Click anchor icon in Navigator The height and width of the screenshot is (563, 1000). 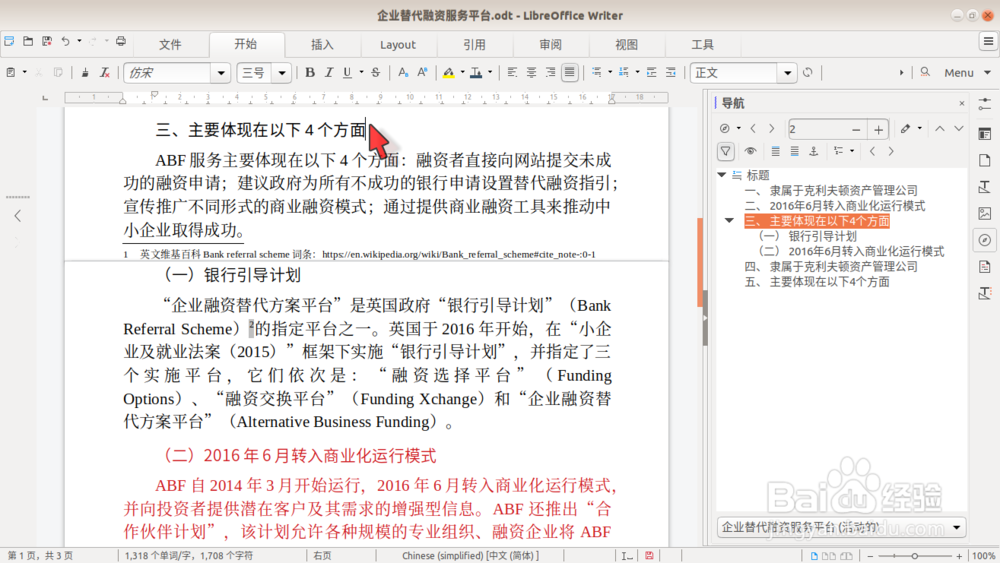point(813,151)
